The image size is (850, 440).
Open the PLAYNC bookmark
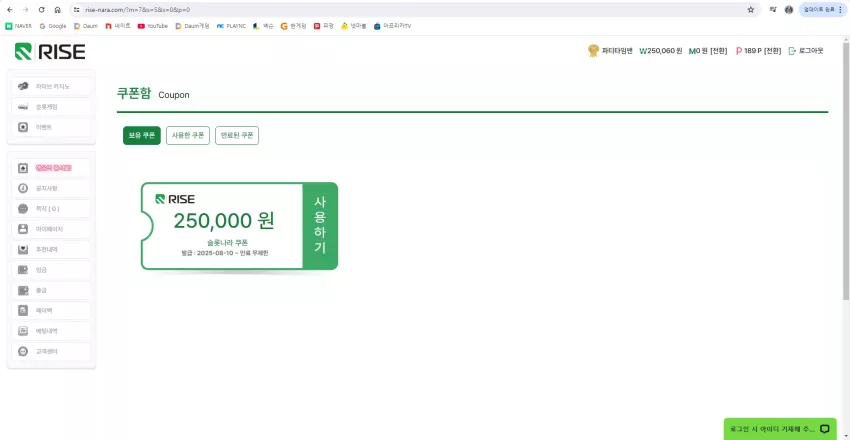point(231,25)
